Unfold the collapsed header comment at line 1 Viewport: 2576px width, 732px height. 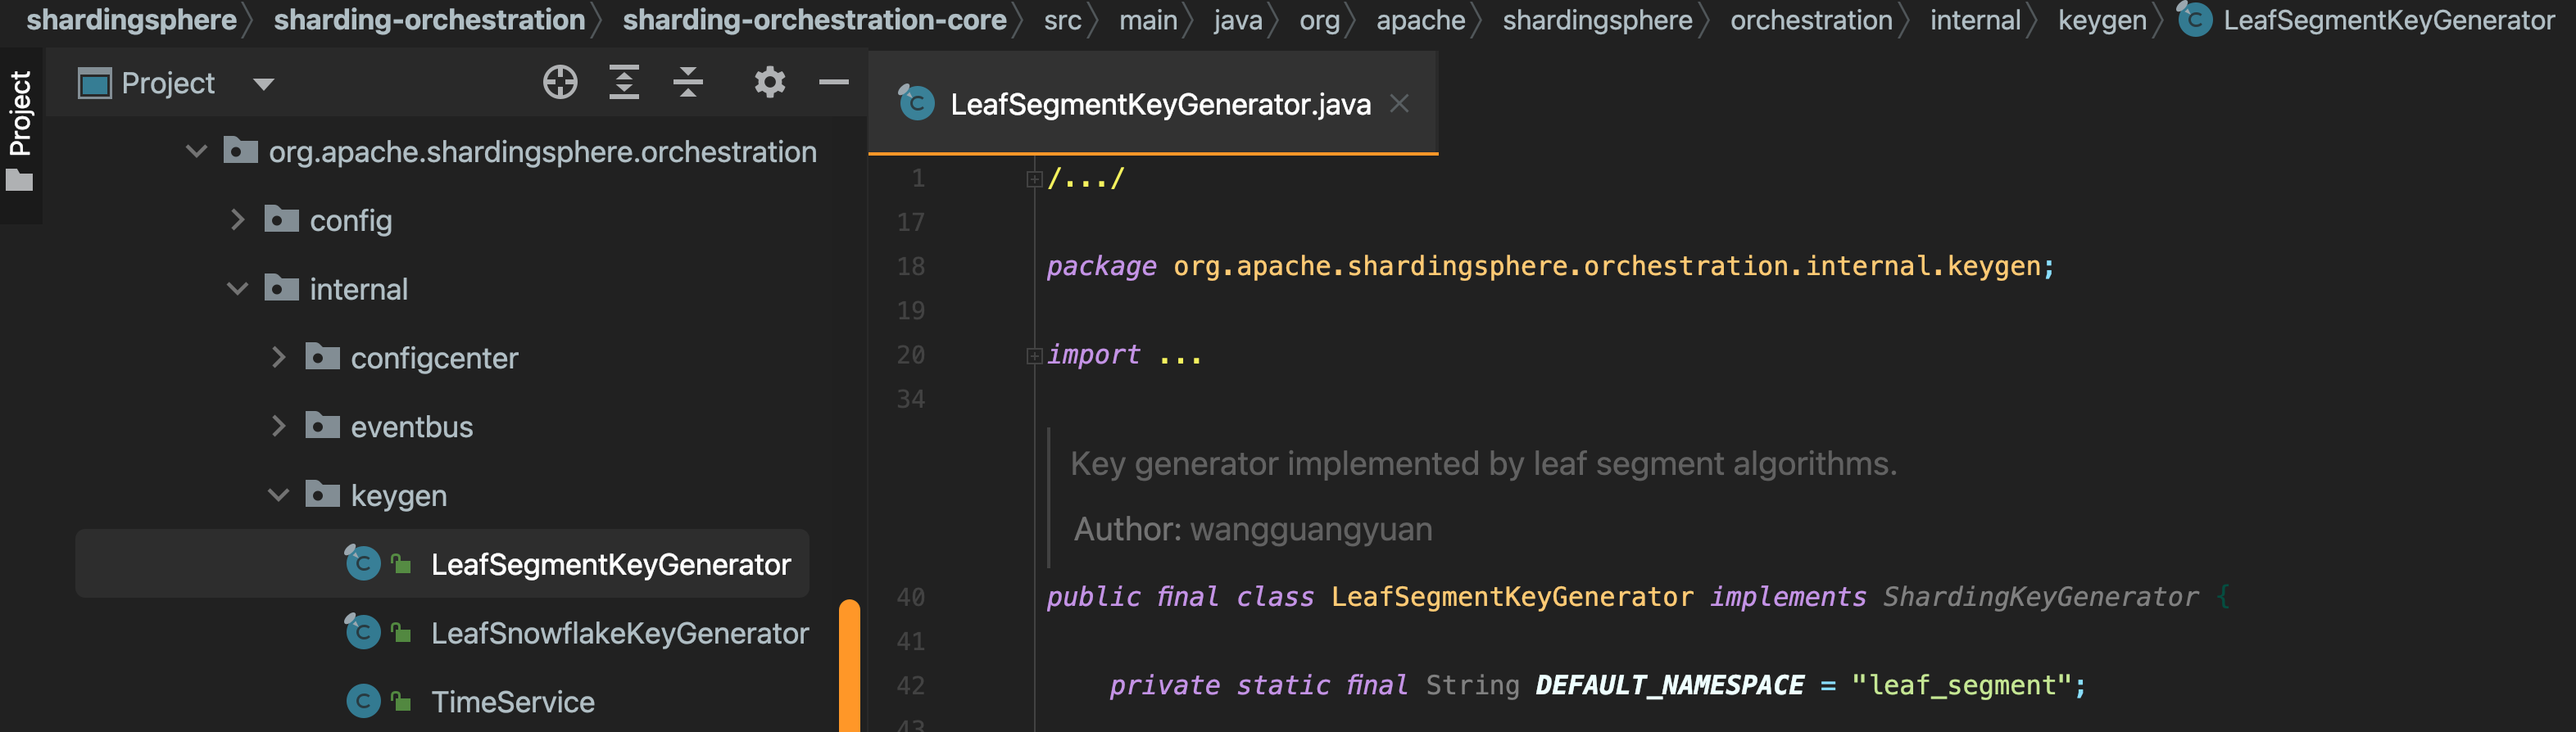click(1034, 180)
